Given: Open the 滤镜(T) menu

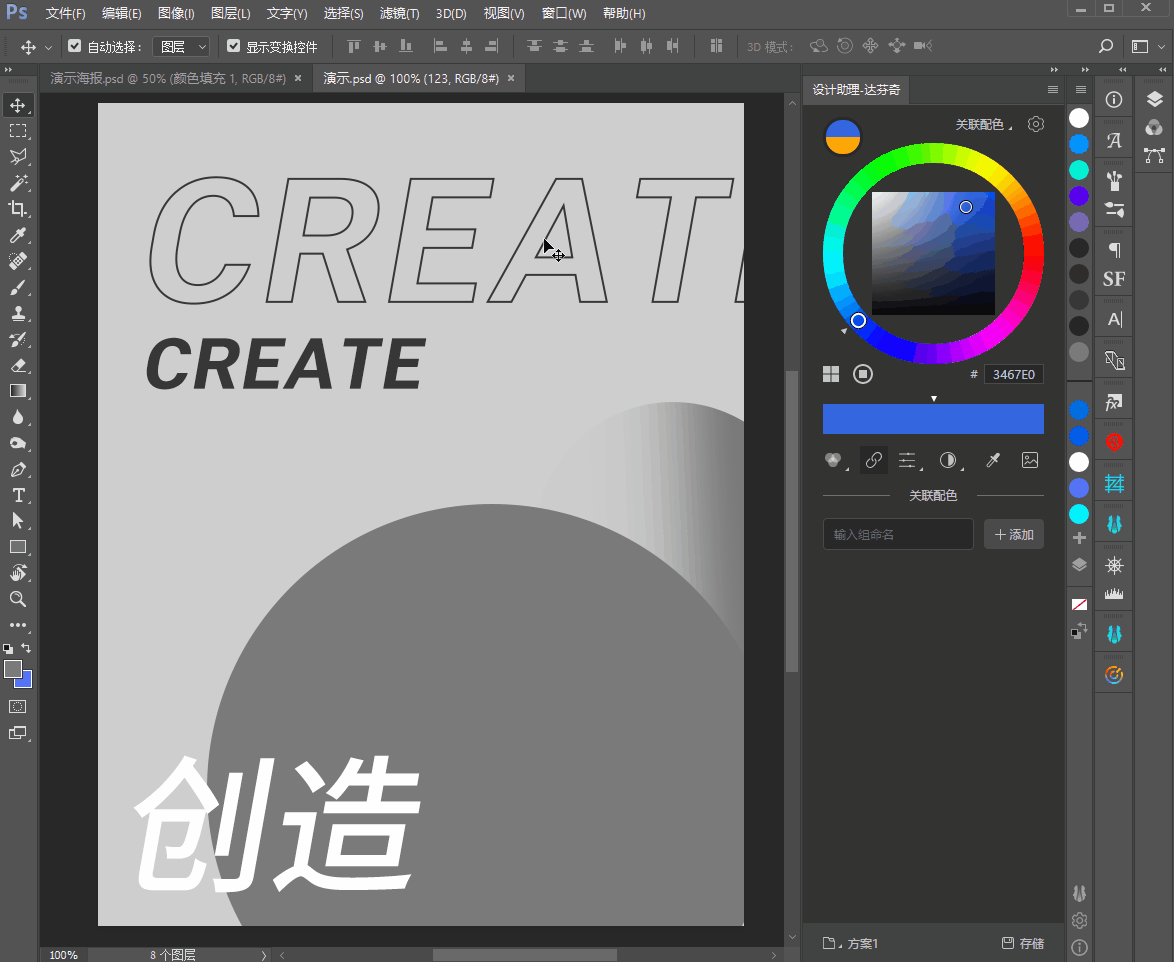Looking at the screenshot, I should pyautogui.click(x=400, y=13).
